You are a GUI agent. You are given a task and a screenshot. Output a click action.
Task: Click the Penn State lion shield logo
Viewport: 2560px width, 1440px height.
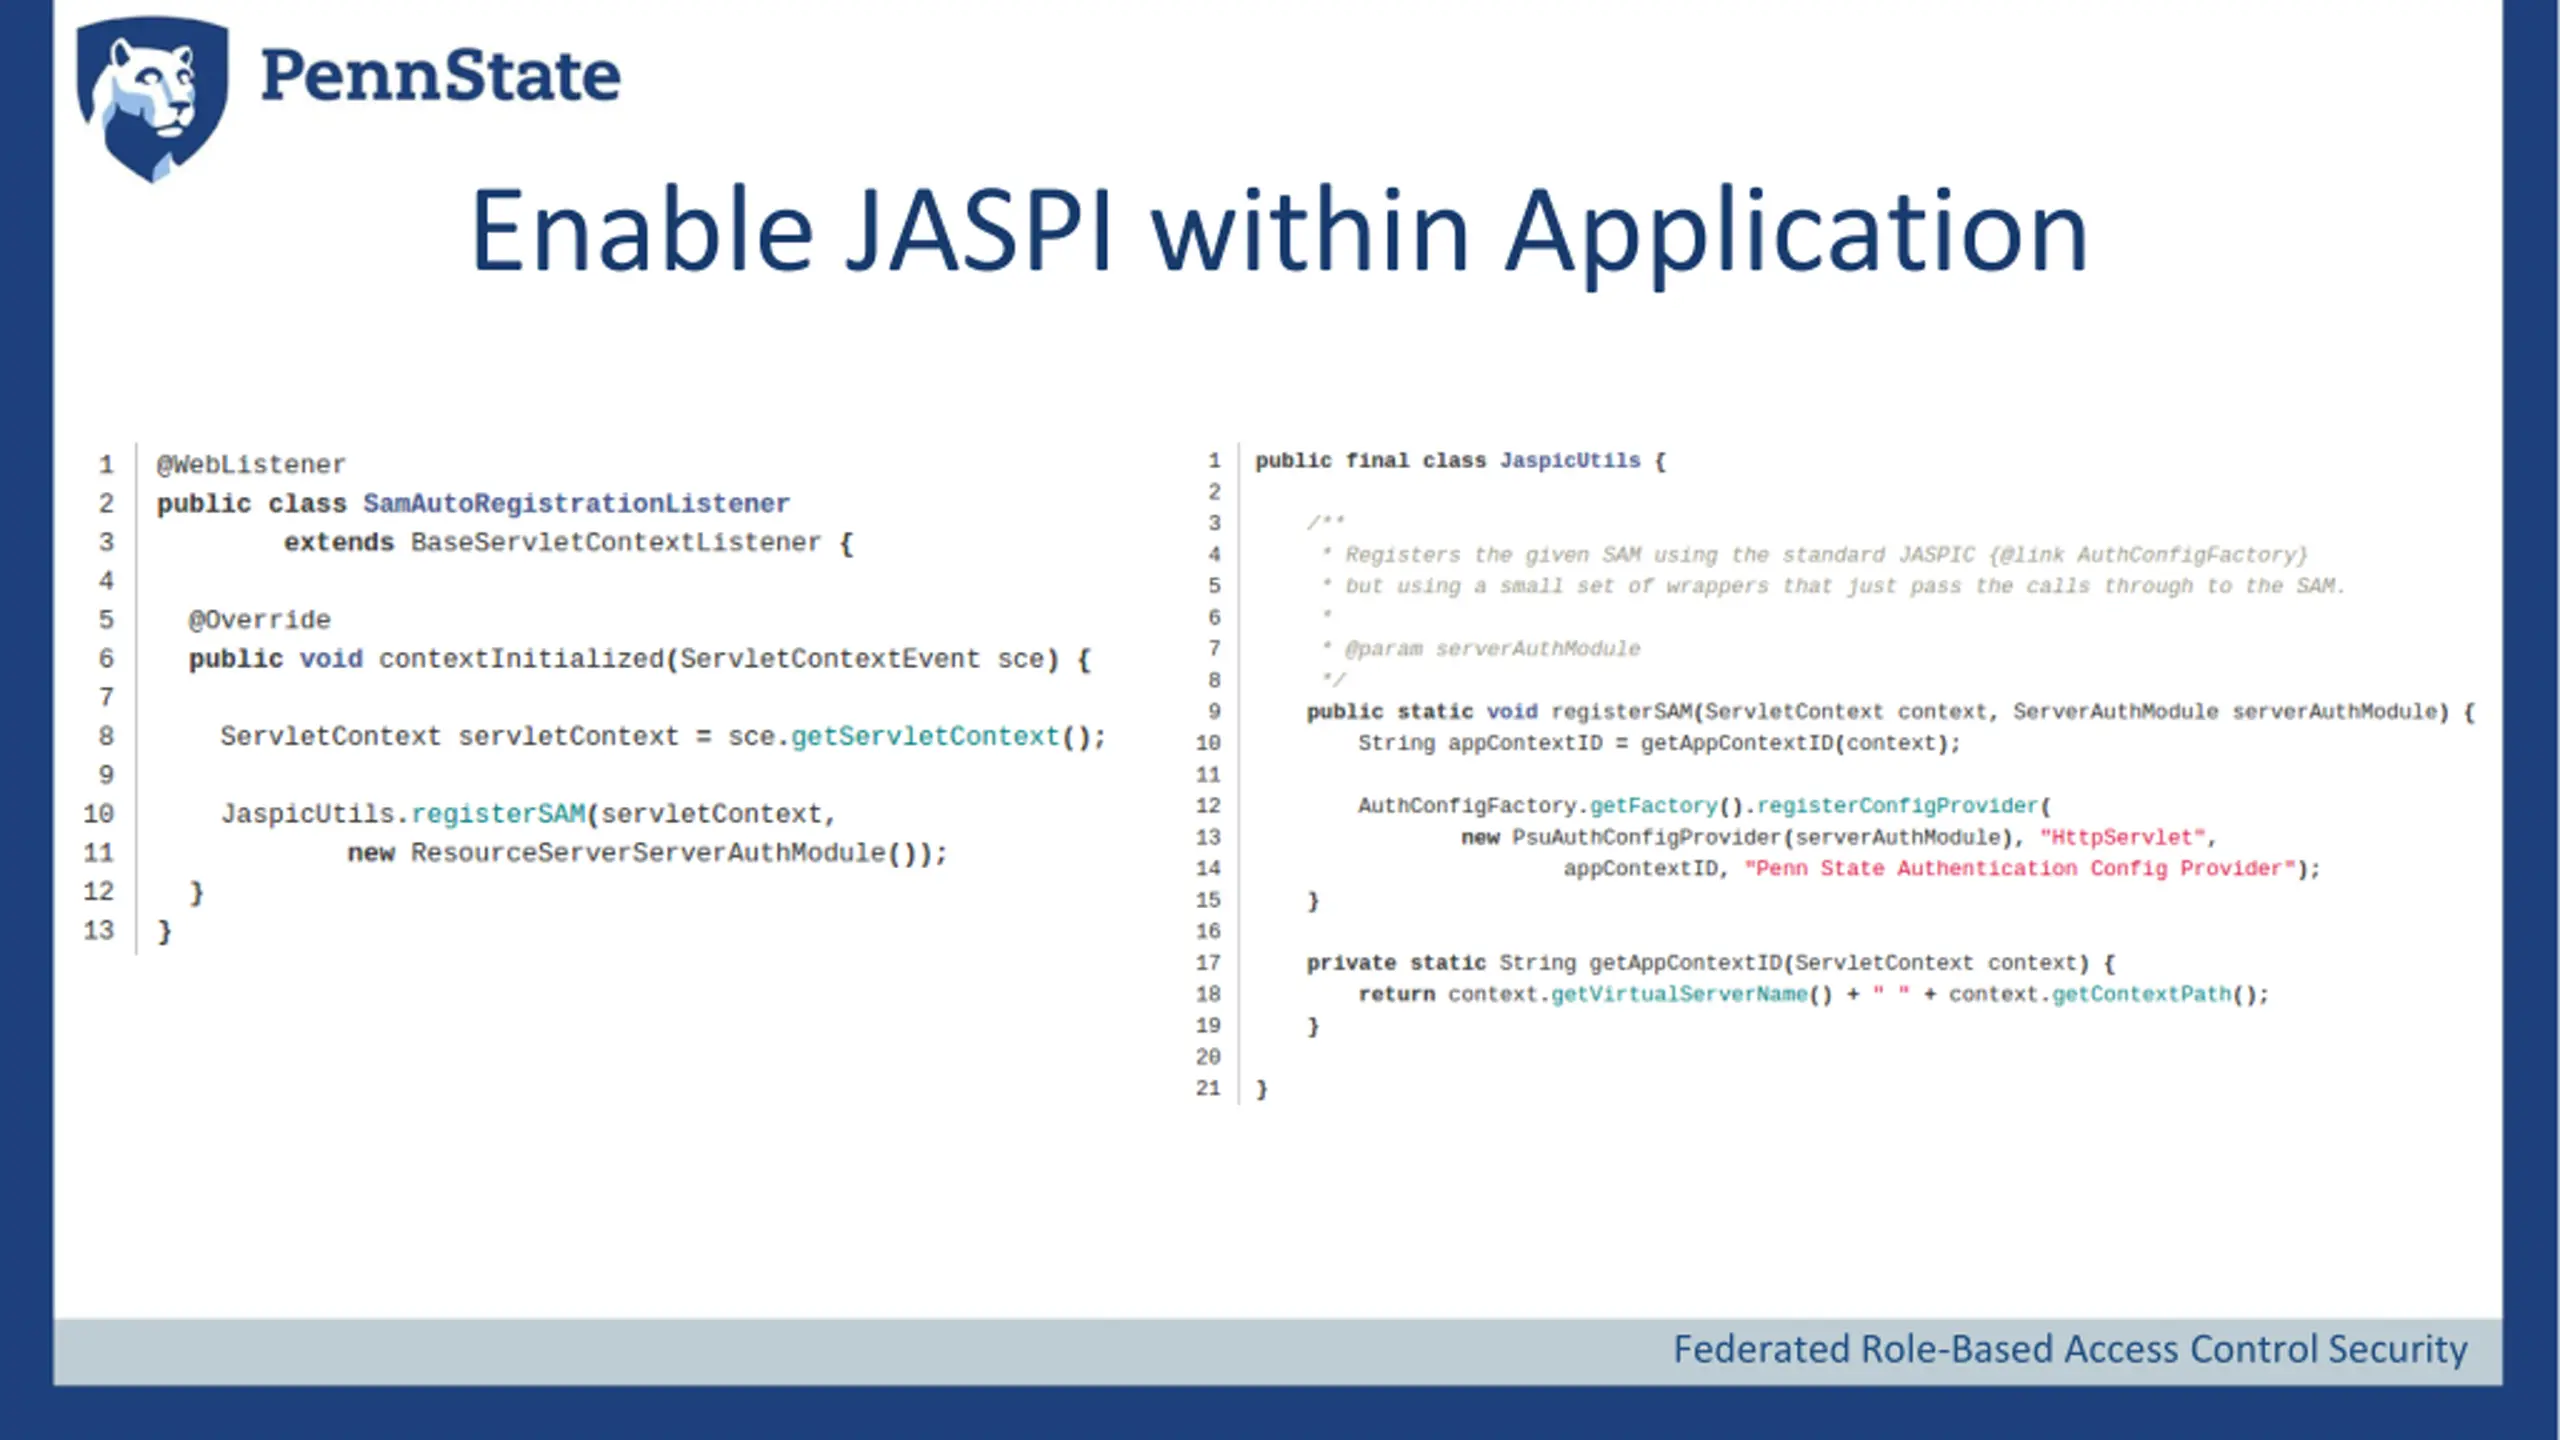coord(152,98)
